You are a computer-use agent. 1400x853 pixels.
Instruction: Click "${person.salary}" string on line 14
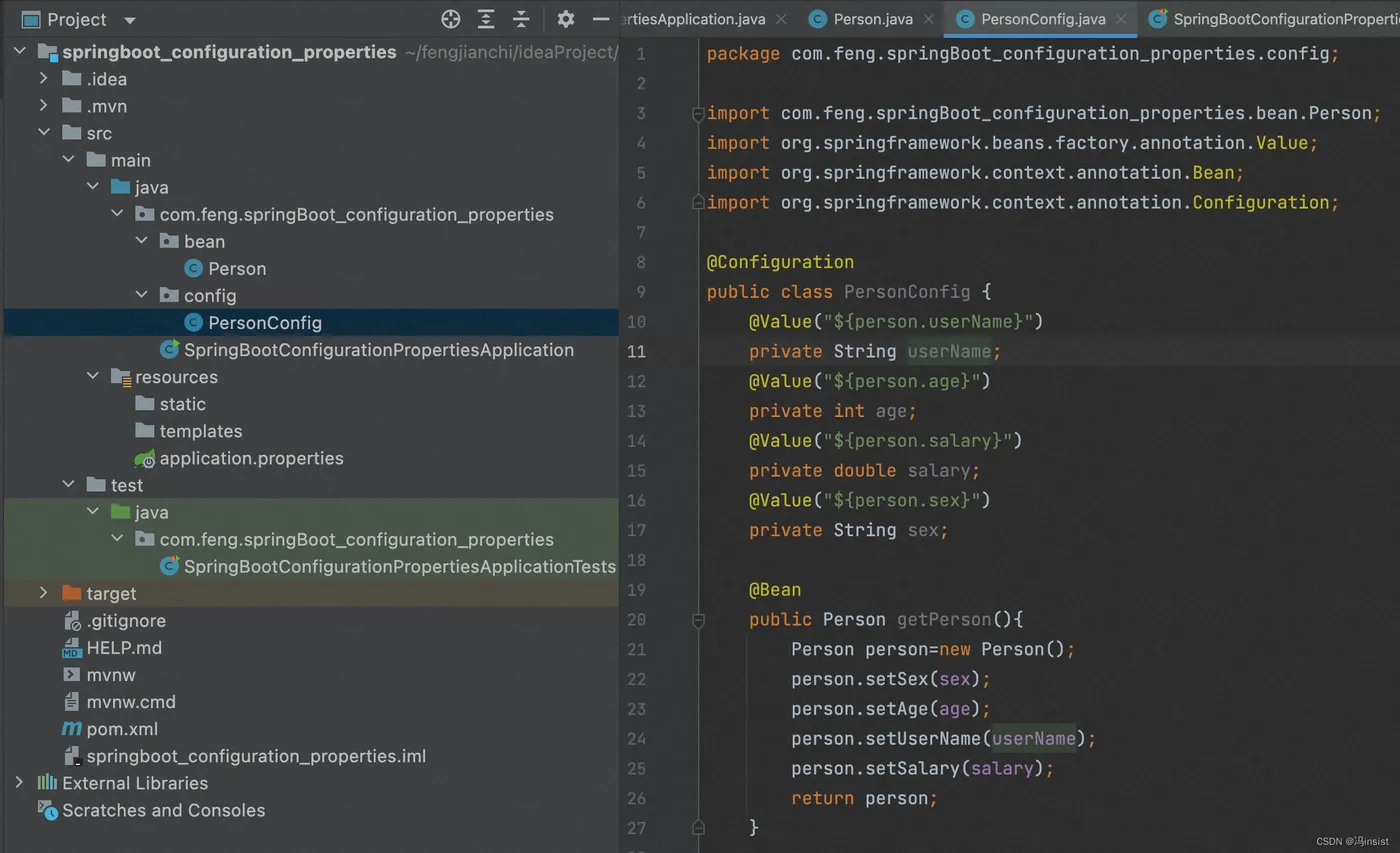click(917, 440)
